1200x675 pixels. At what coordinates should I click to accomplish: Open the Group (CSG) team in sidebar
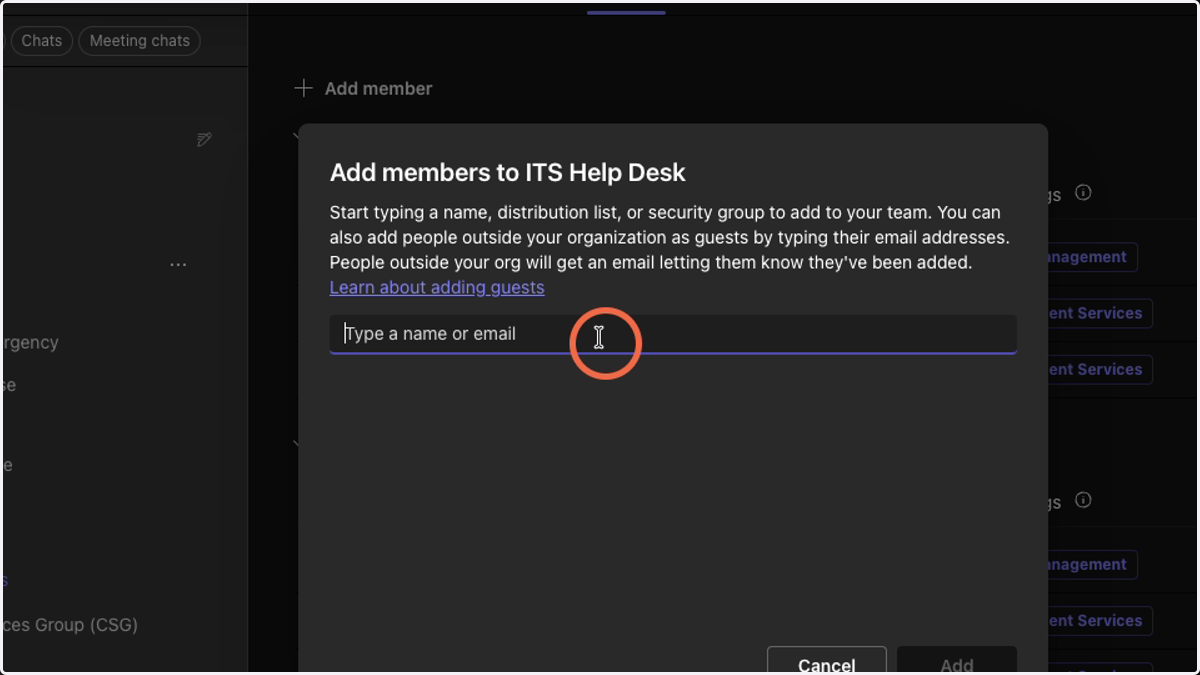coord(70,625)
